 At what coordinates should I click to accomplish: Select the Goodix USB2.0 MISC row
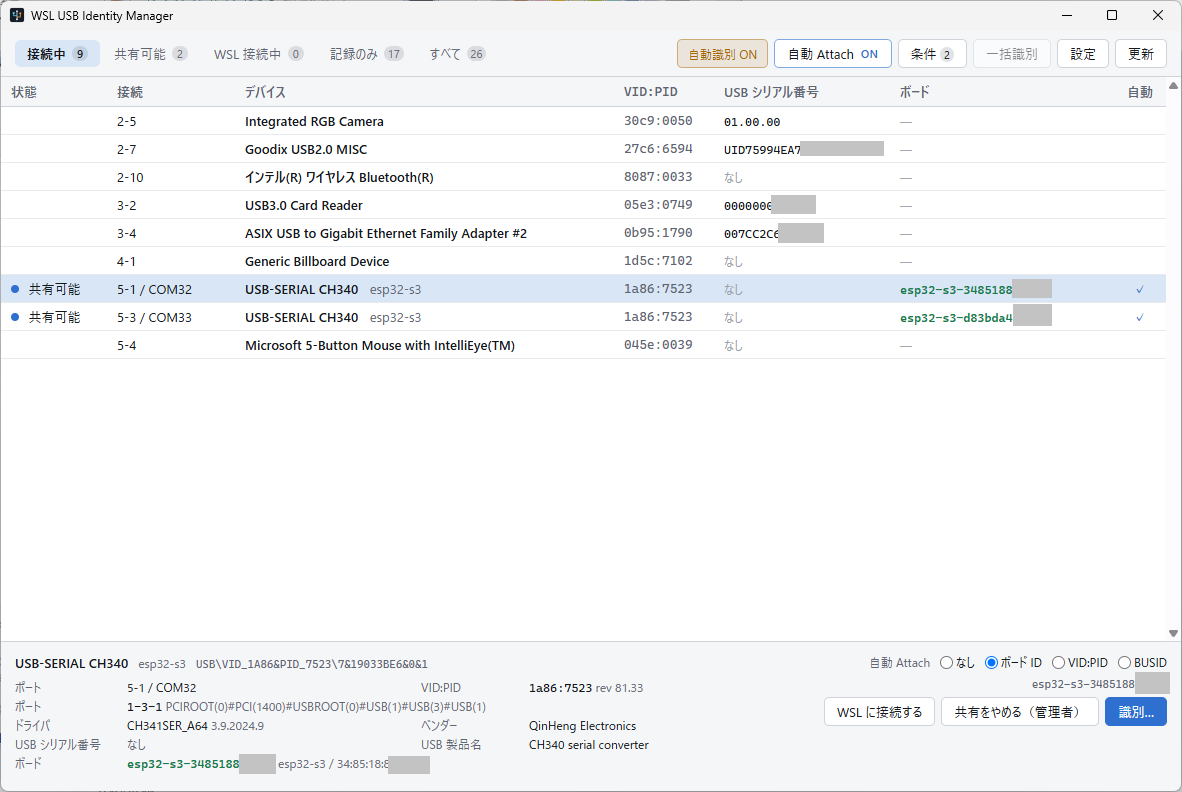coord(583,149)
